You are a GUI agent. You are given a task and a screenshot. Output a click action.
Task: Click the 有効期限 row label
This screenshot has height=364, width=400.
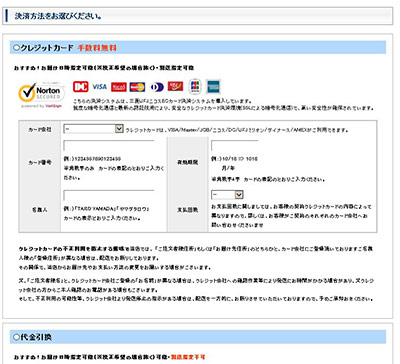(x=188, y=162)
